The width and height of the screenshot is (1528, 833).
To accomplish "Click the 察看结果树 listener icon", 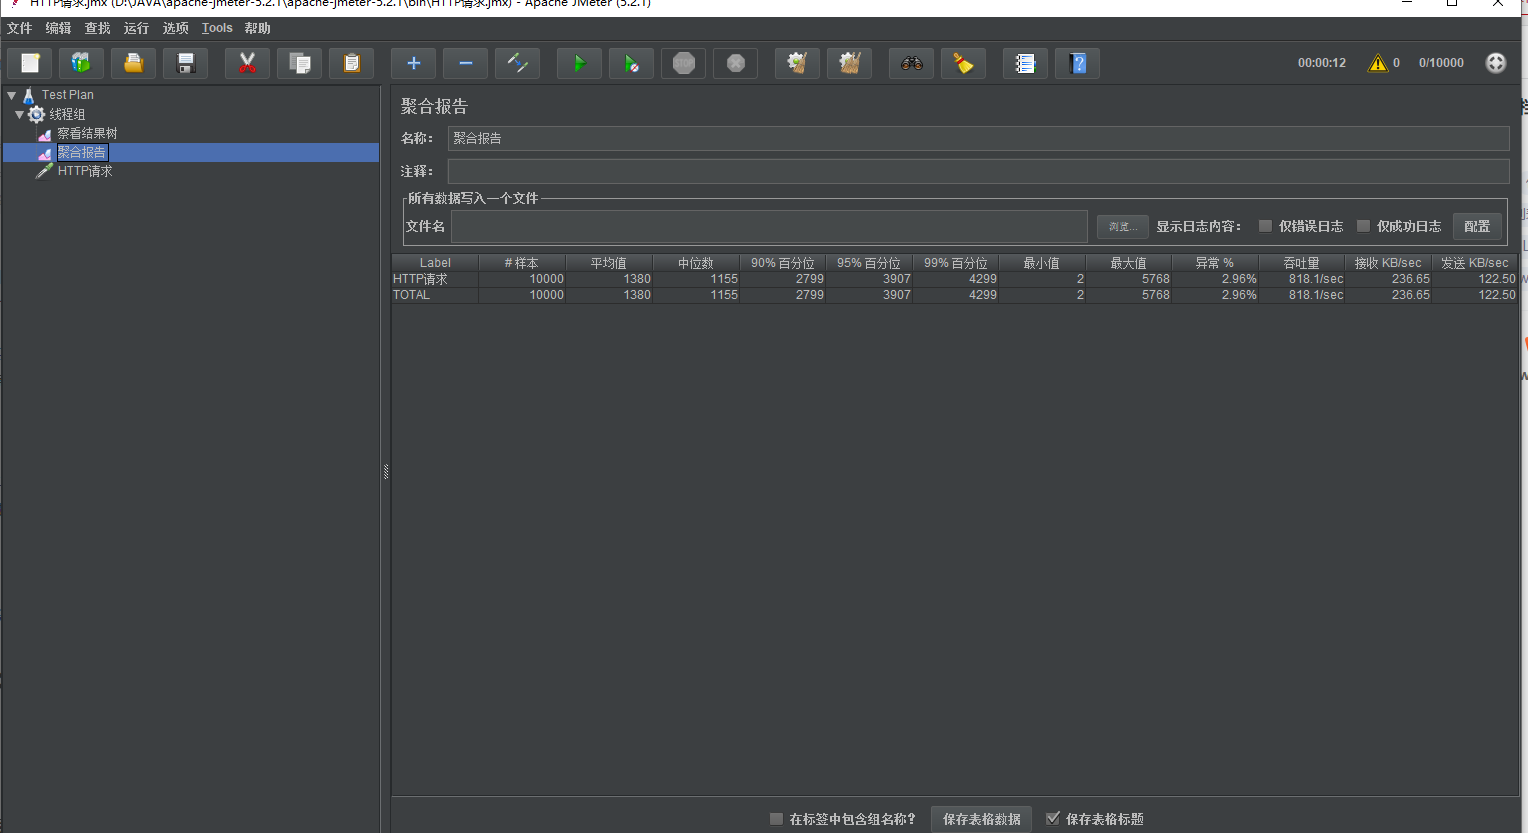I will click(x=45, y=134).
